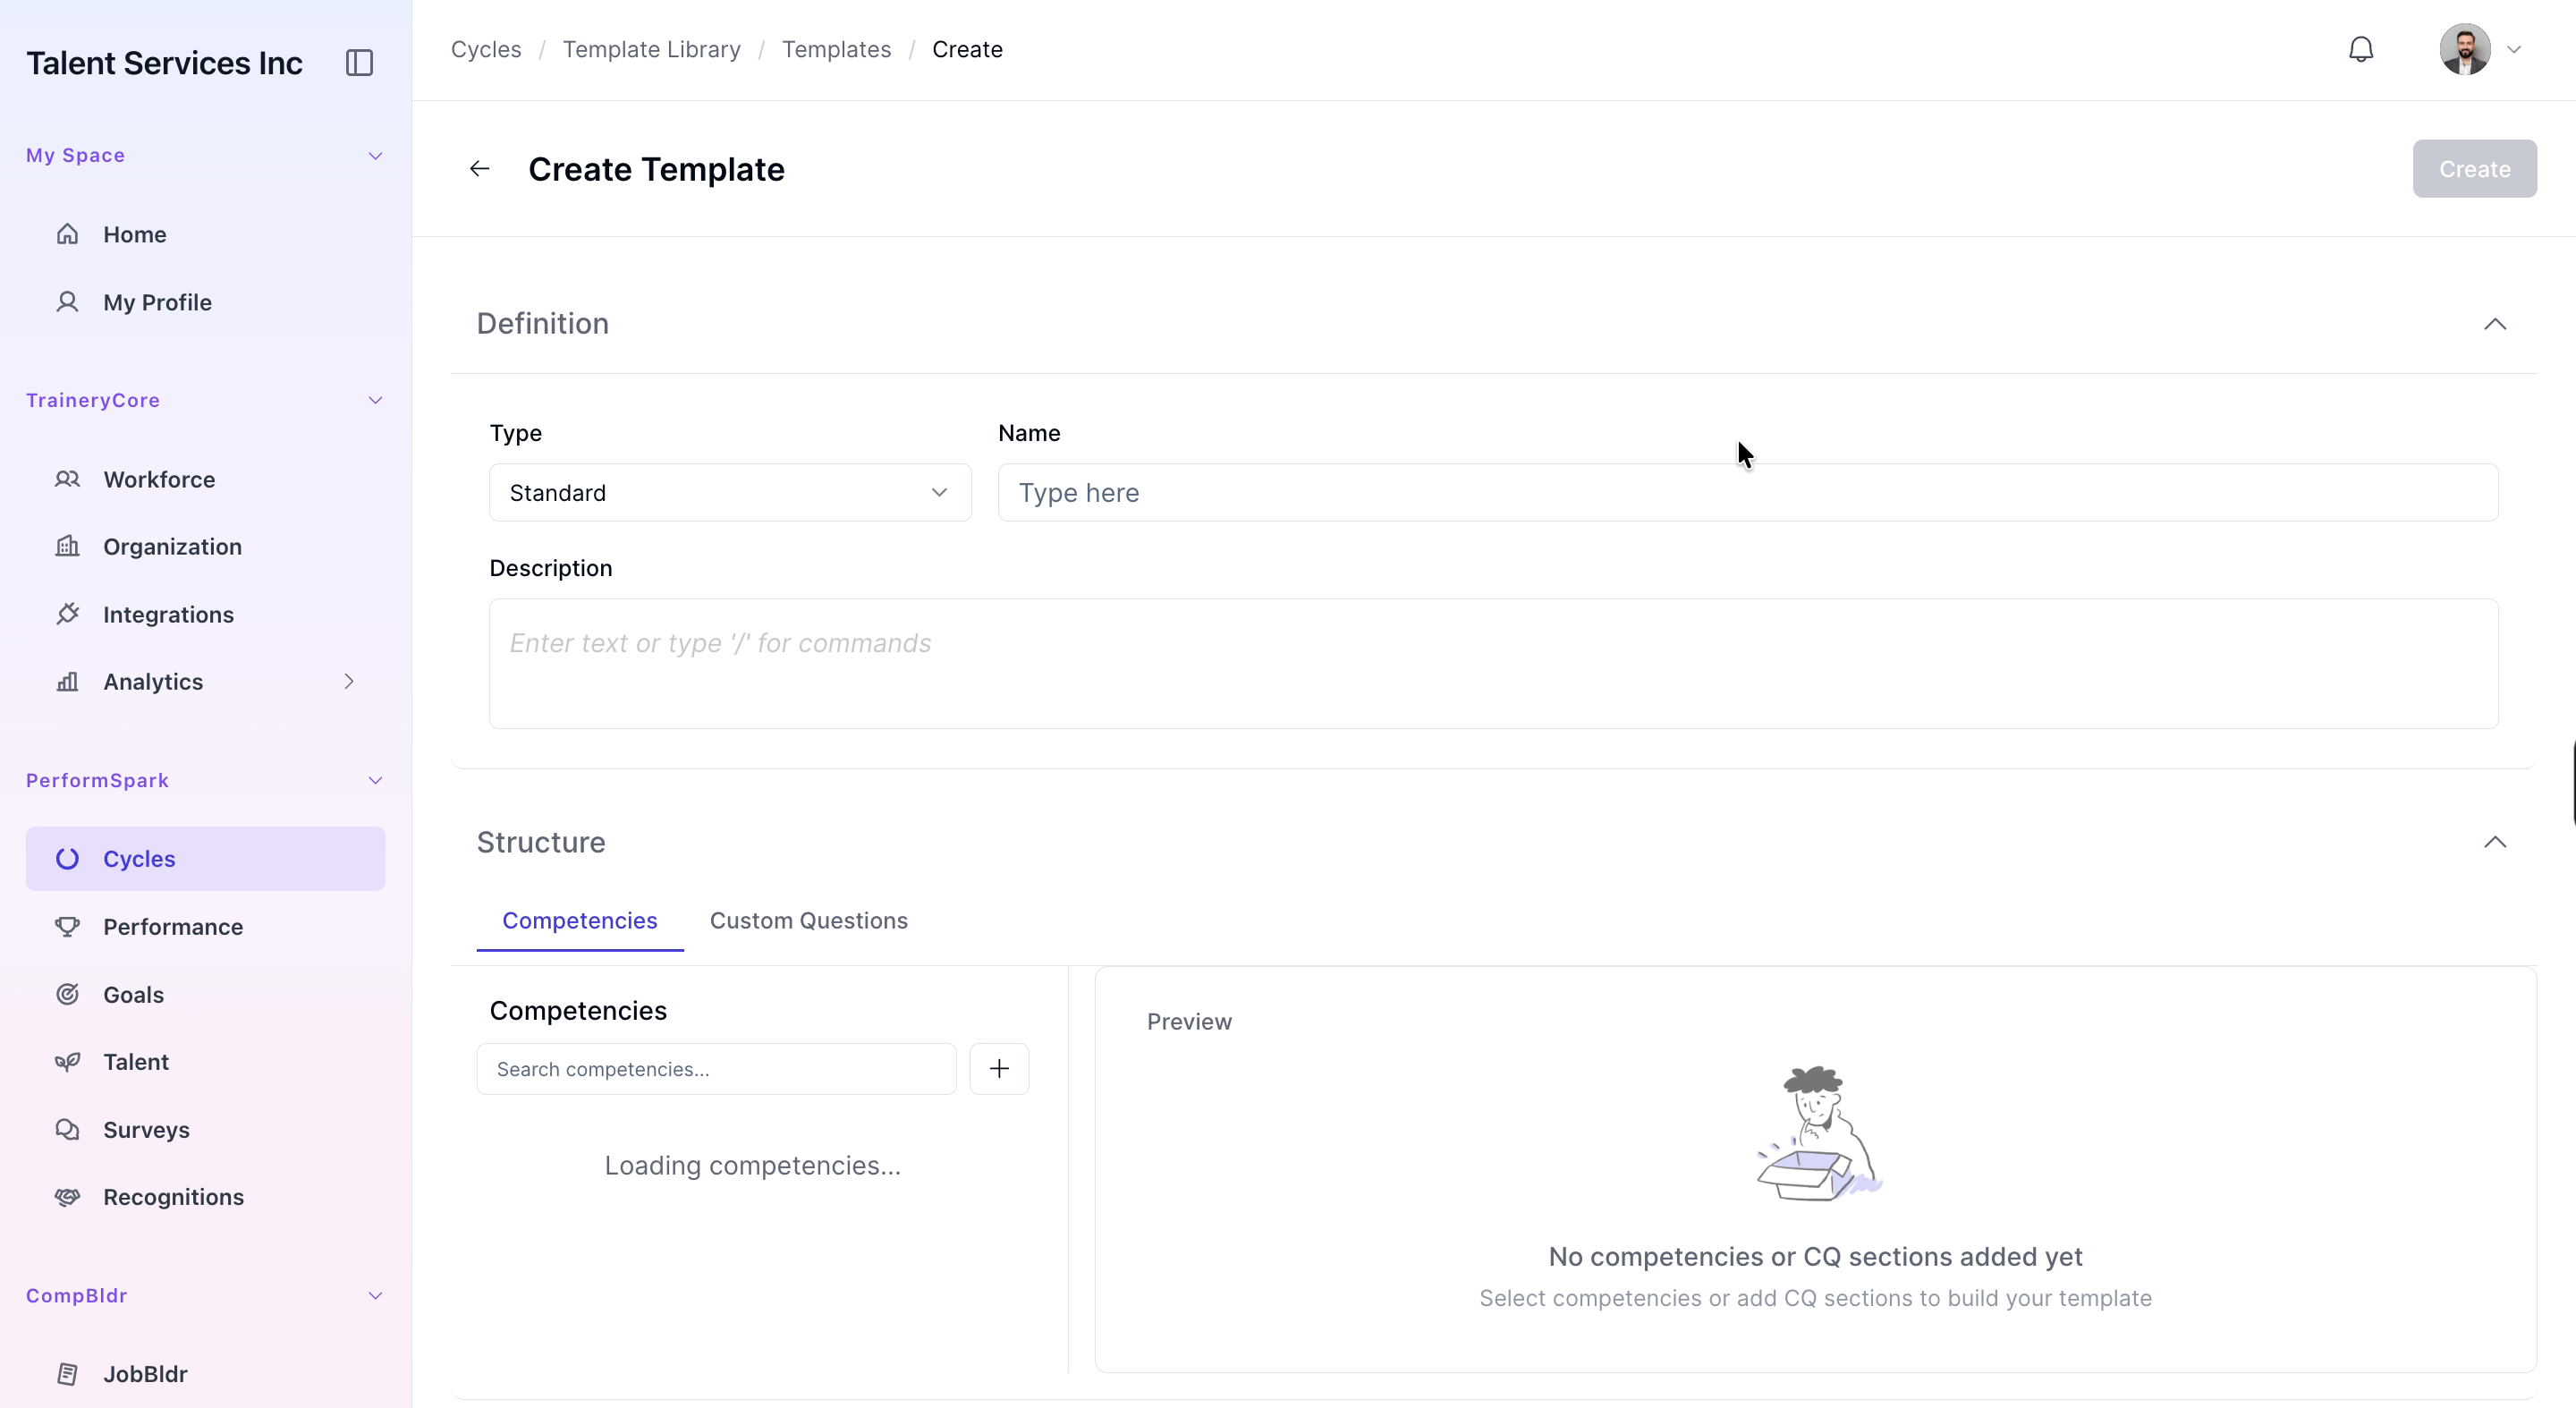
Task: Open the Type dropdown showing Standard
Action: (730, 493)
